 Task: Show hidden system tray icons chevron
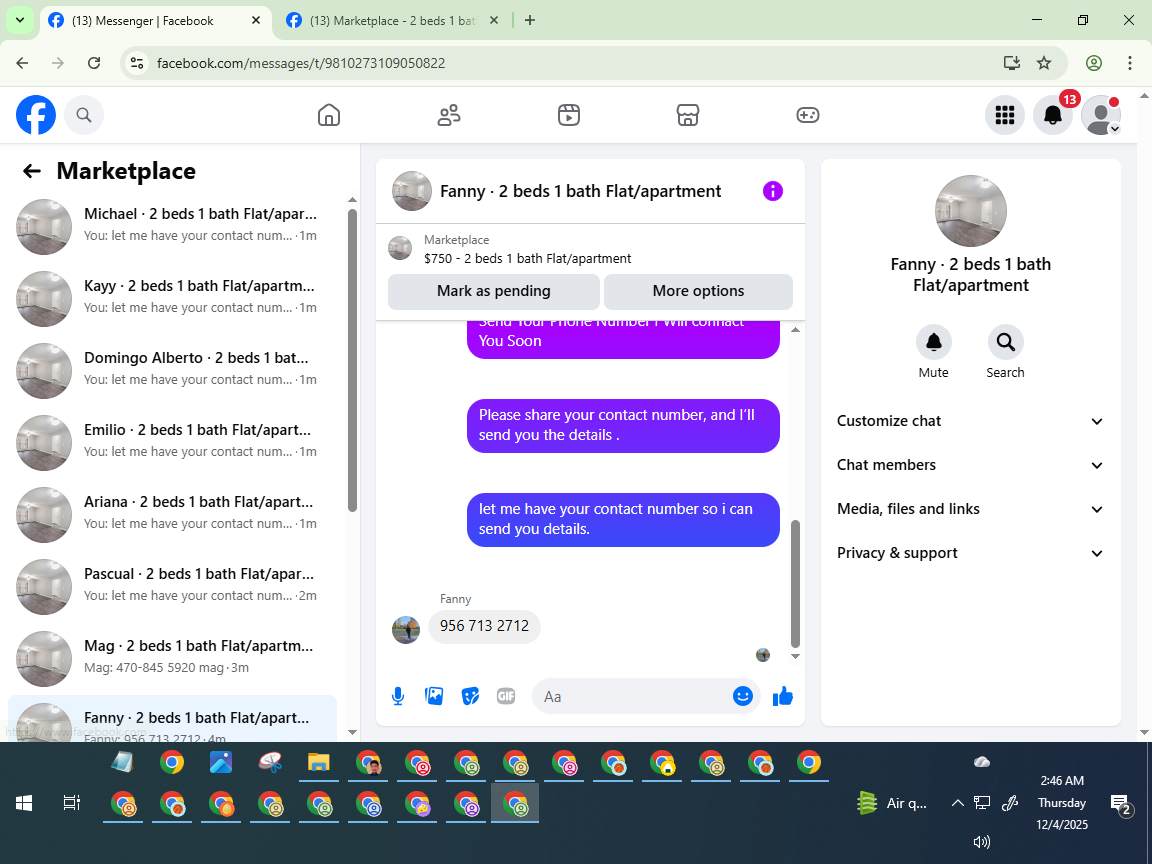point(957,803)
